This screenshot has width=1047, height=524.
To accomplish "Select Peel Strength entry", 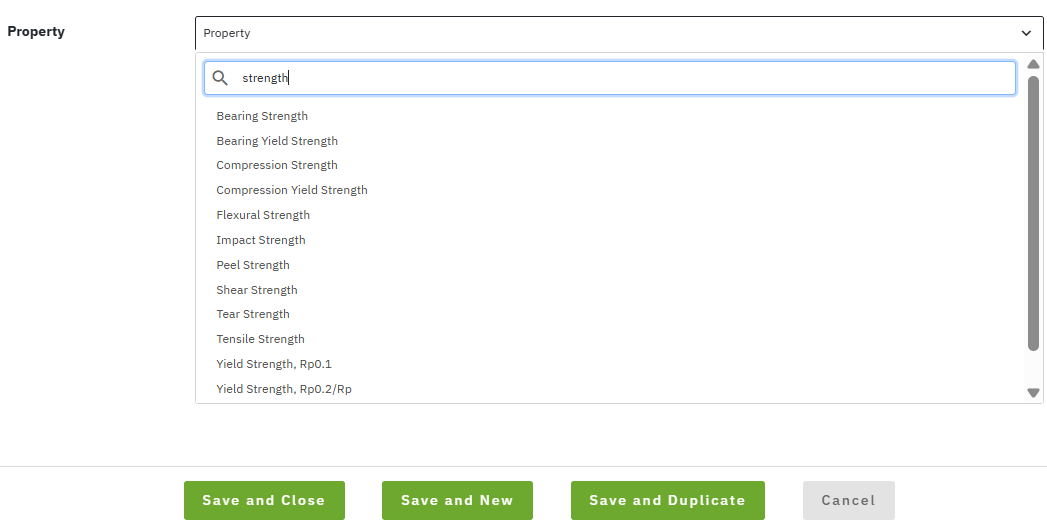I will tap(253, 265).
